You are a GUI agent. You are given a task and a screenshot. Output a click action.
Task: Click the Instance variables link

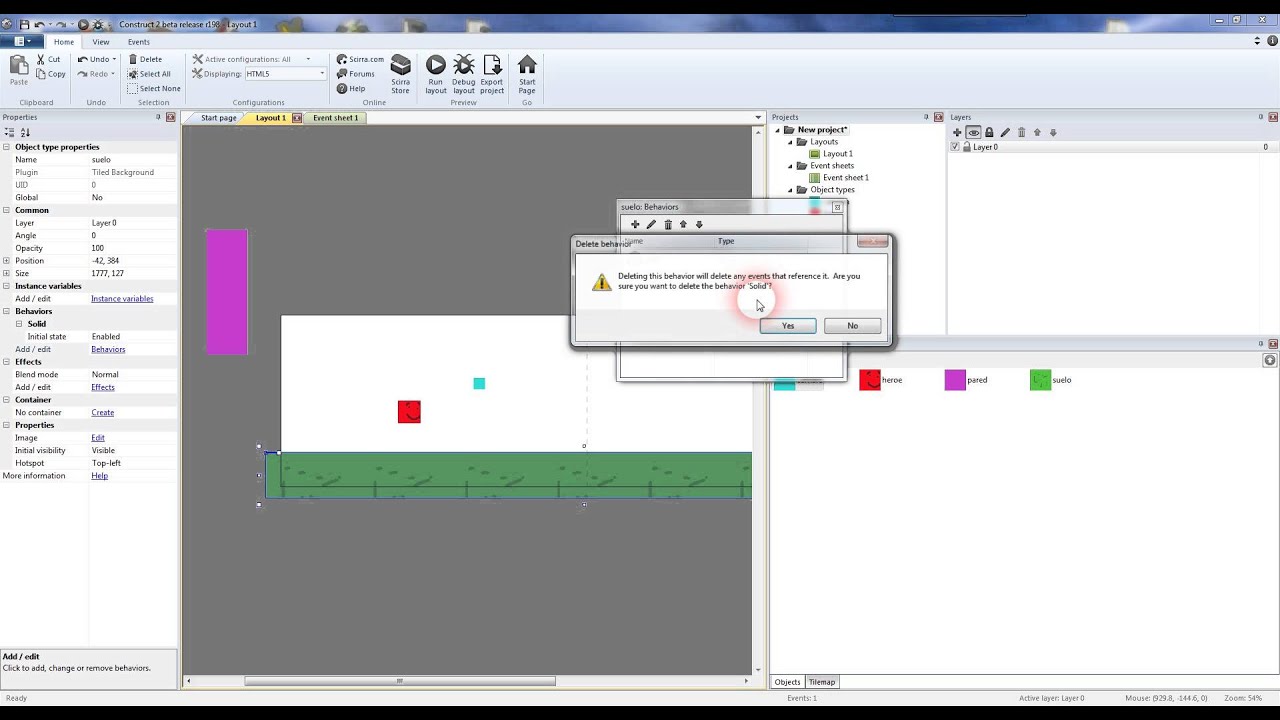tap(122, 299)
